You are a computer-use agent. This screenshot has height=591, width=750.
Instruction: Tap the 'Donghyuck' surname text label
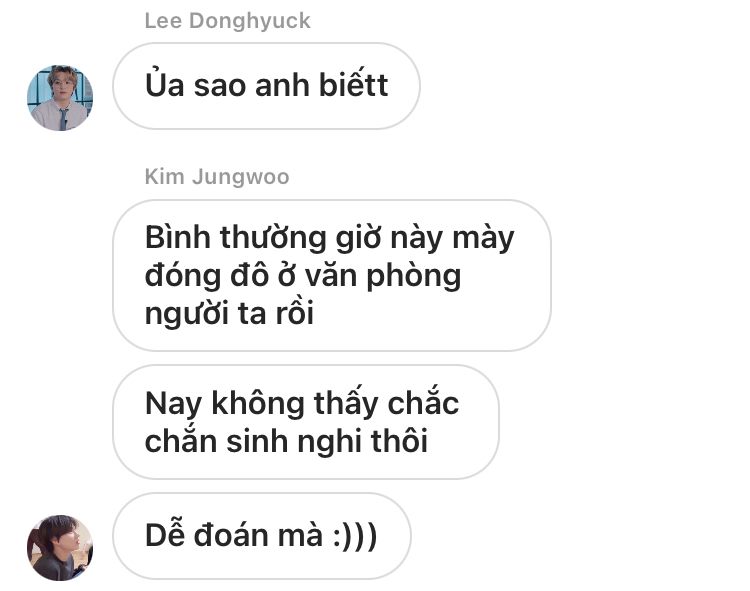point(250,21)
